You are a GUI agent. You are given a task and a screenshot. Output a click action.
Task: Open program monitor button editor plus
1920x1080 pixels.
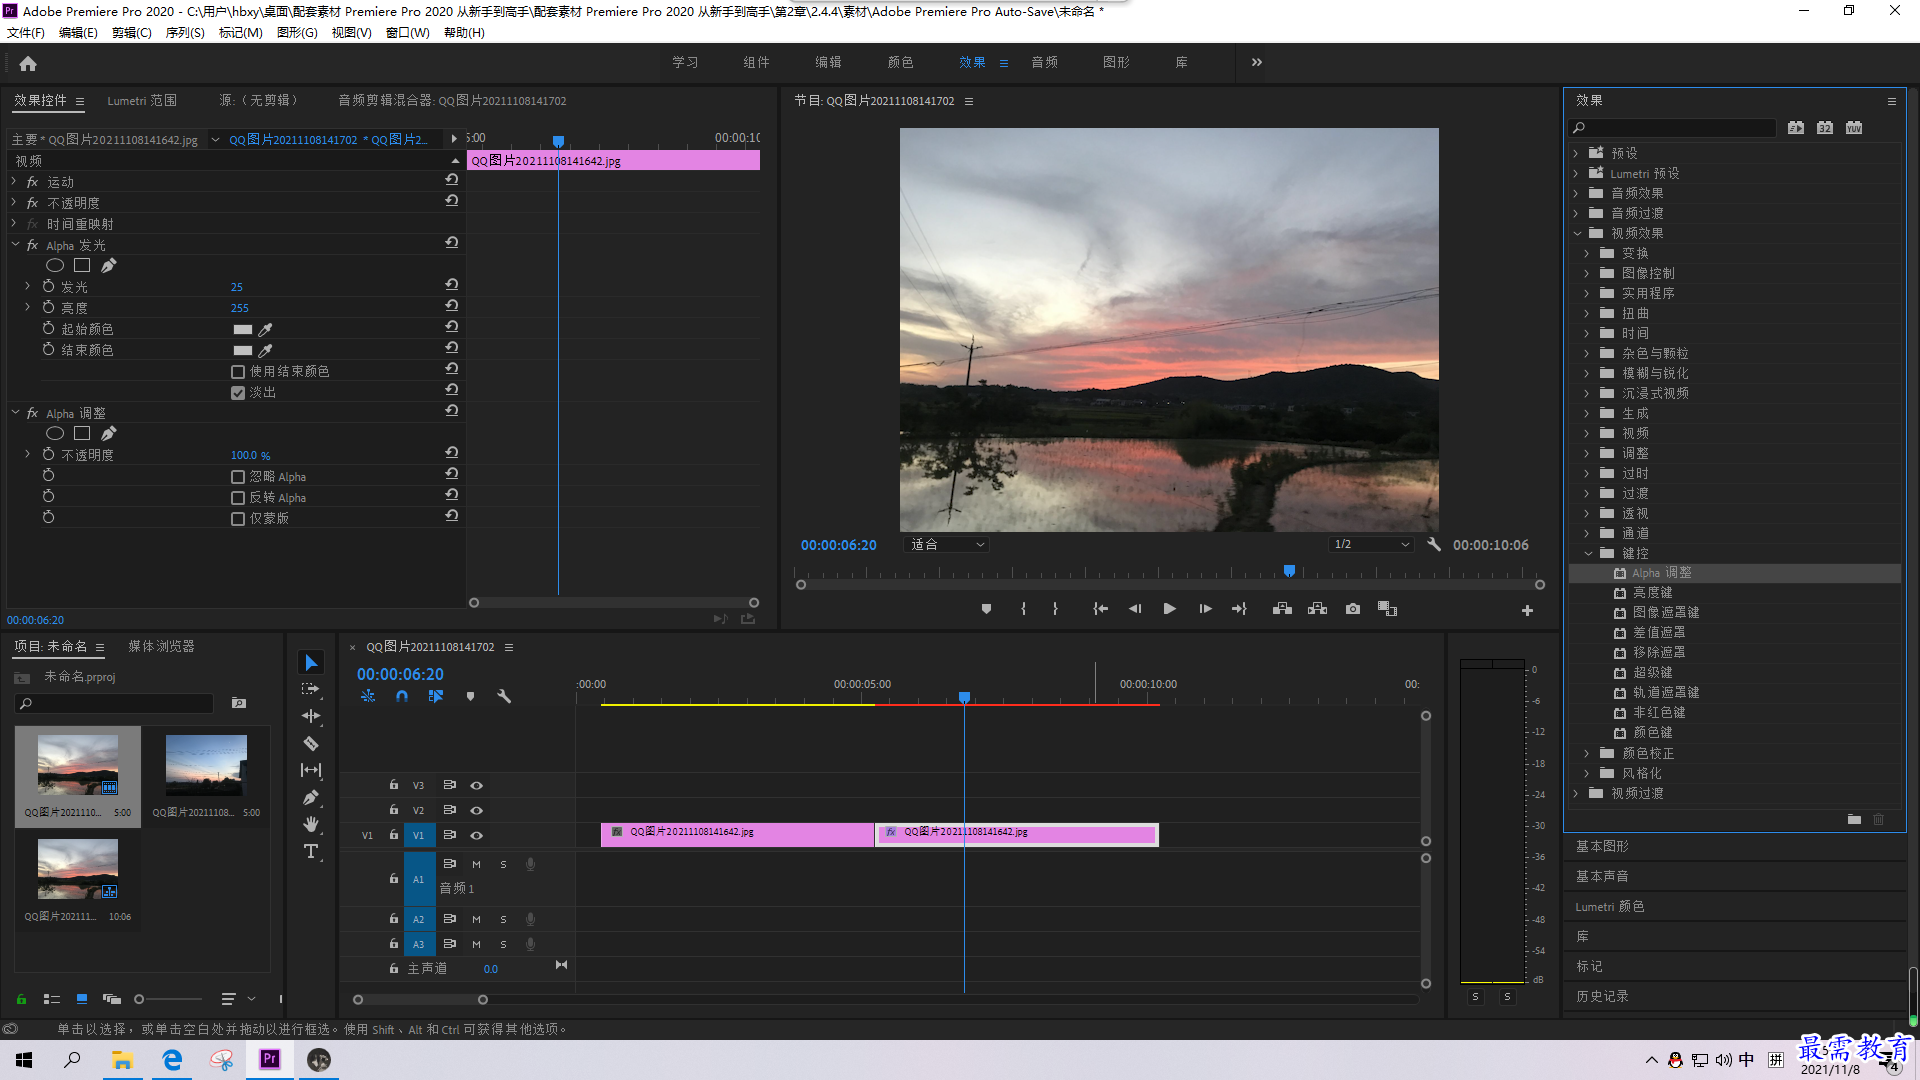1527,610
